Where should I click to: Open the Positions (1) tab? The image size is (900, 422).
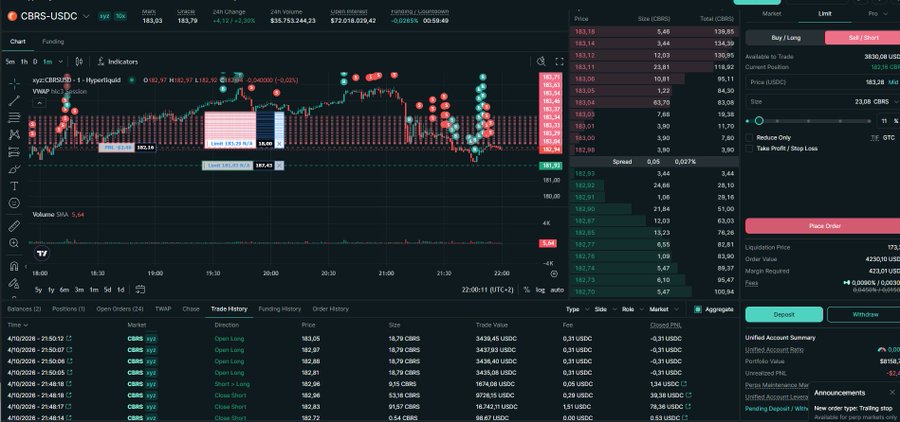(x=68, y=309)
